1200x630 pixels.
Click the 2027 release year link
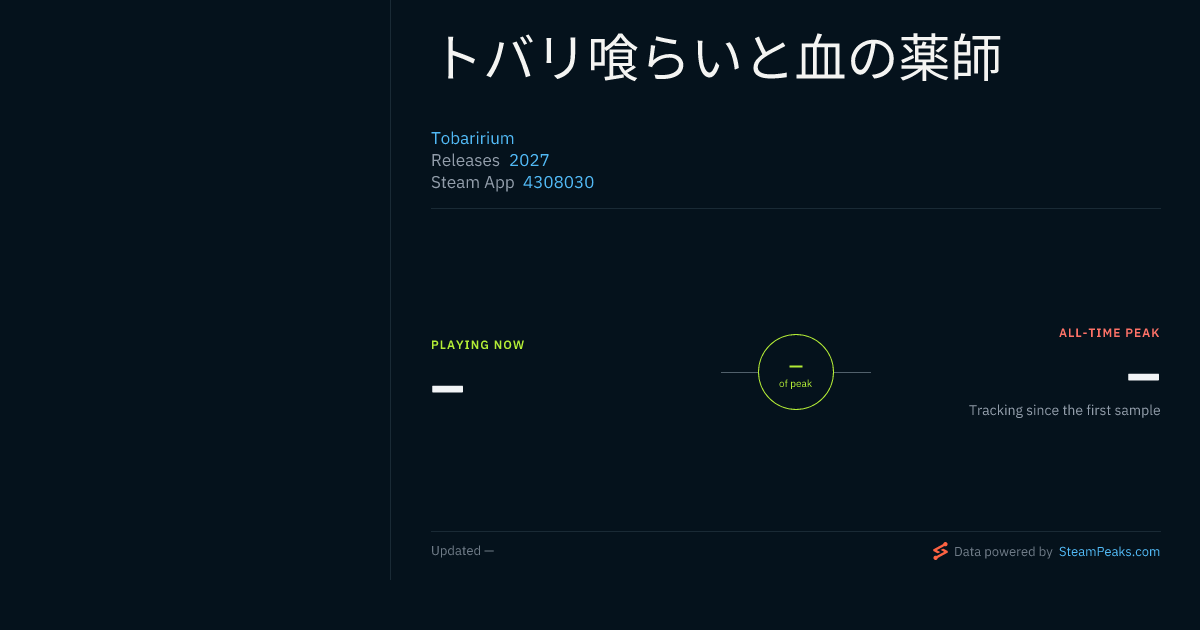point(529,160)
